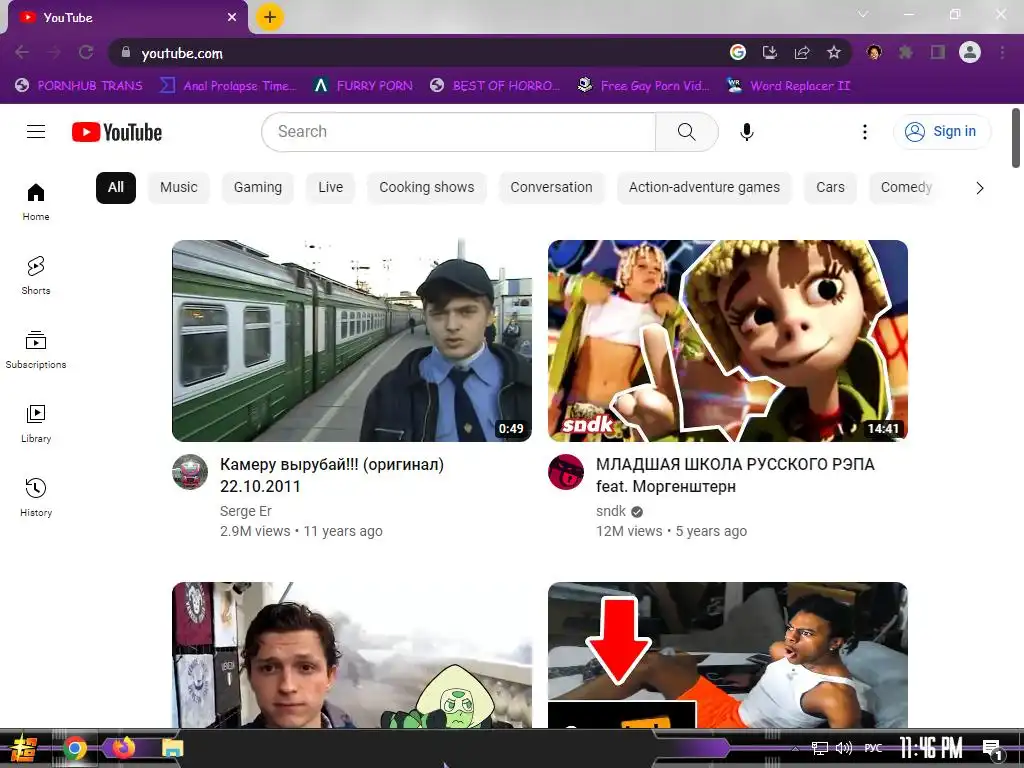Open the Windows Start button
1024x768 pixels.
pos(23,748)
